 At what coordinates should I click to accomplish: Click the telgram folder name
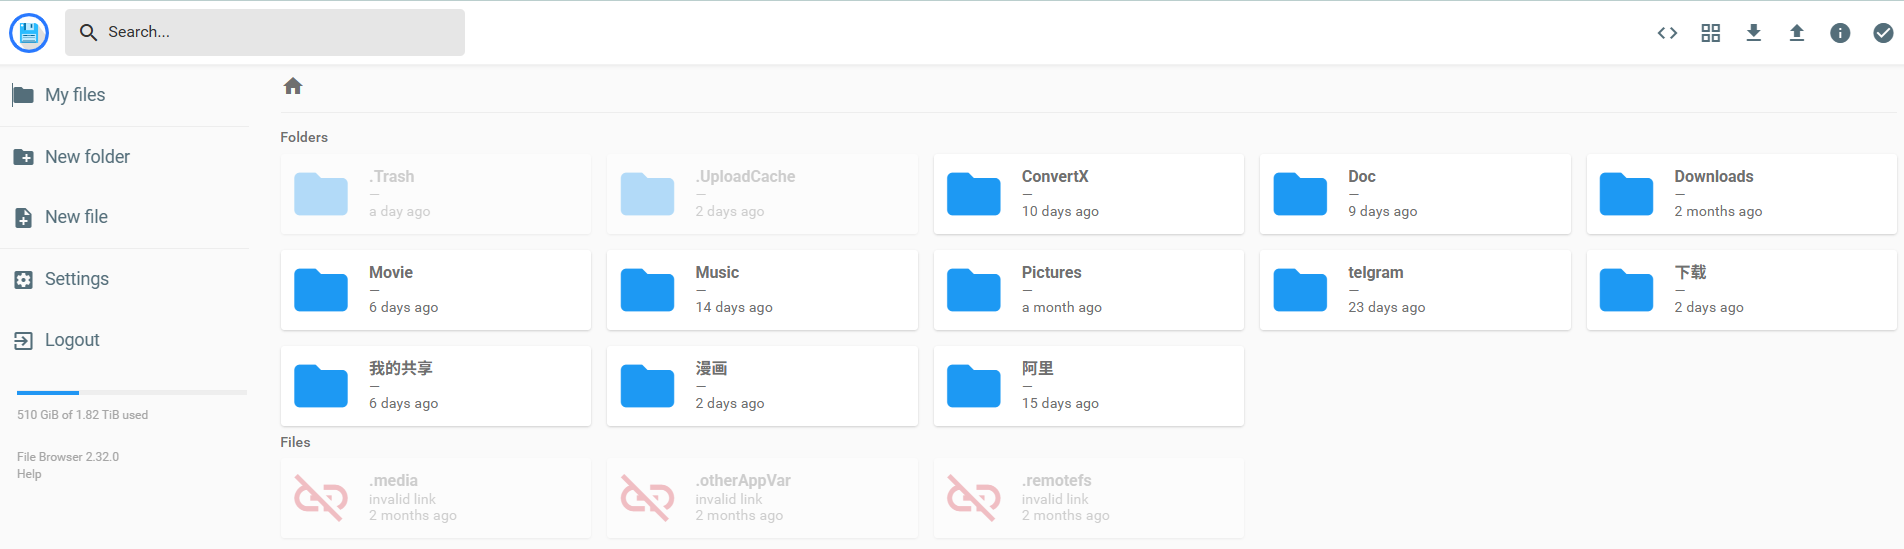click(1376, 272)
